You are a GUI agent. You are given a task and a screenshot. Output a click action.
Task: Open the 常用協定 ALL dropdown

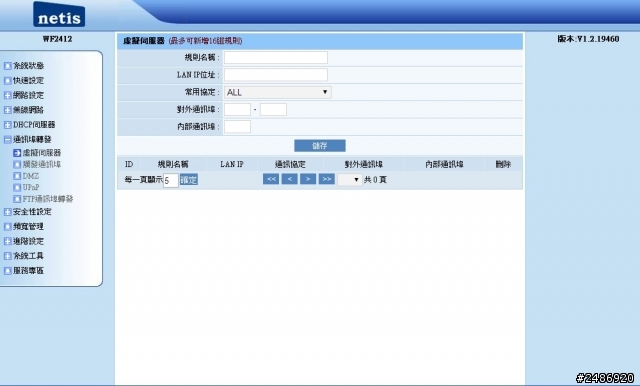[278, 92]
